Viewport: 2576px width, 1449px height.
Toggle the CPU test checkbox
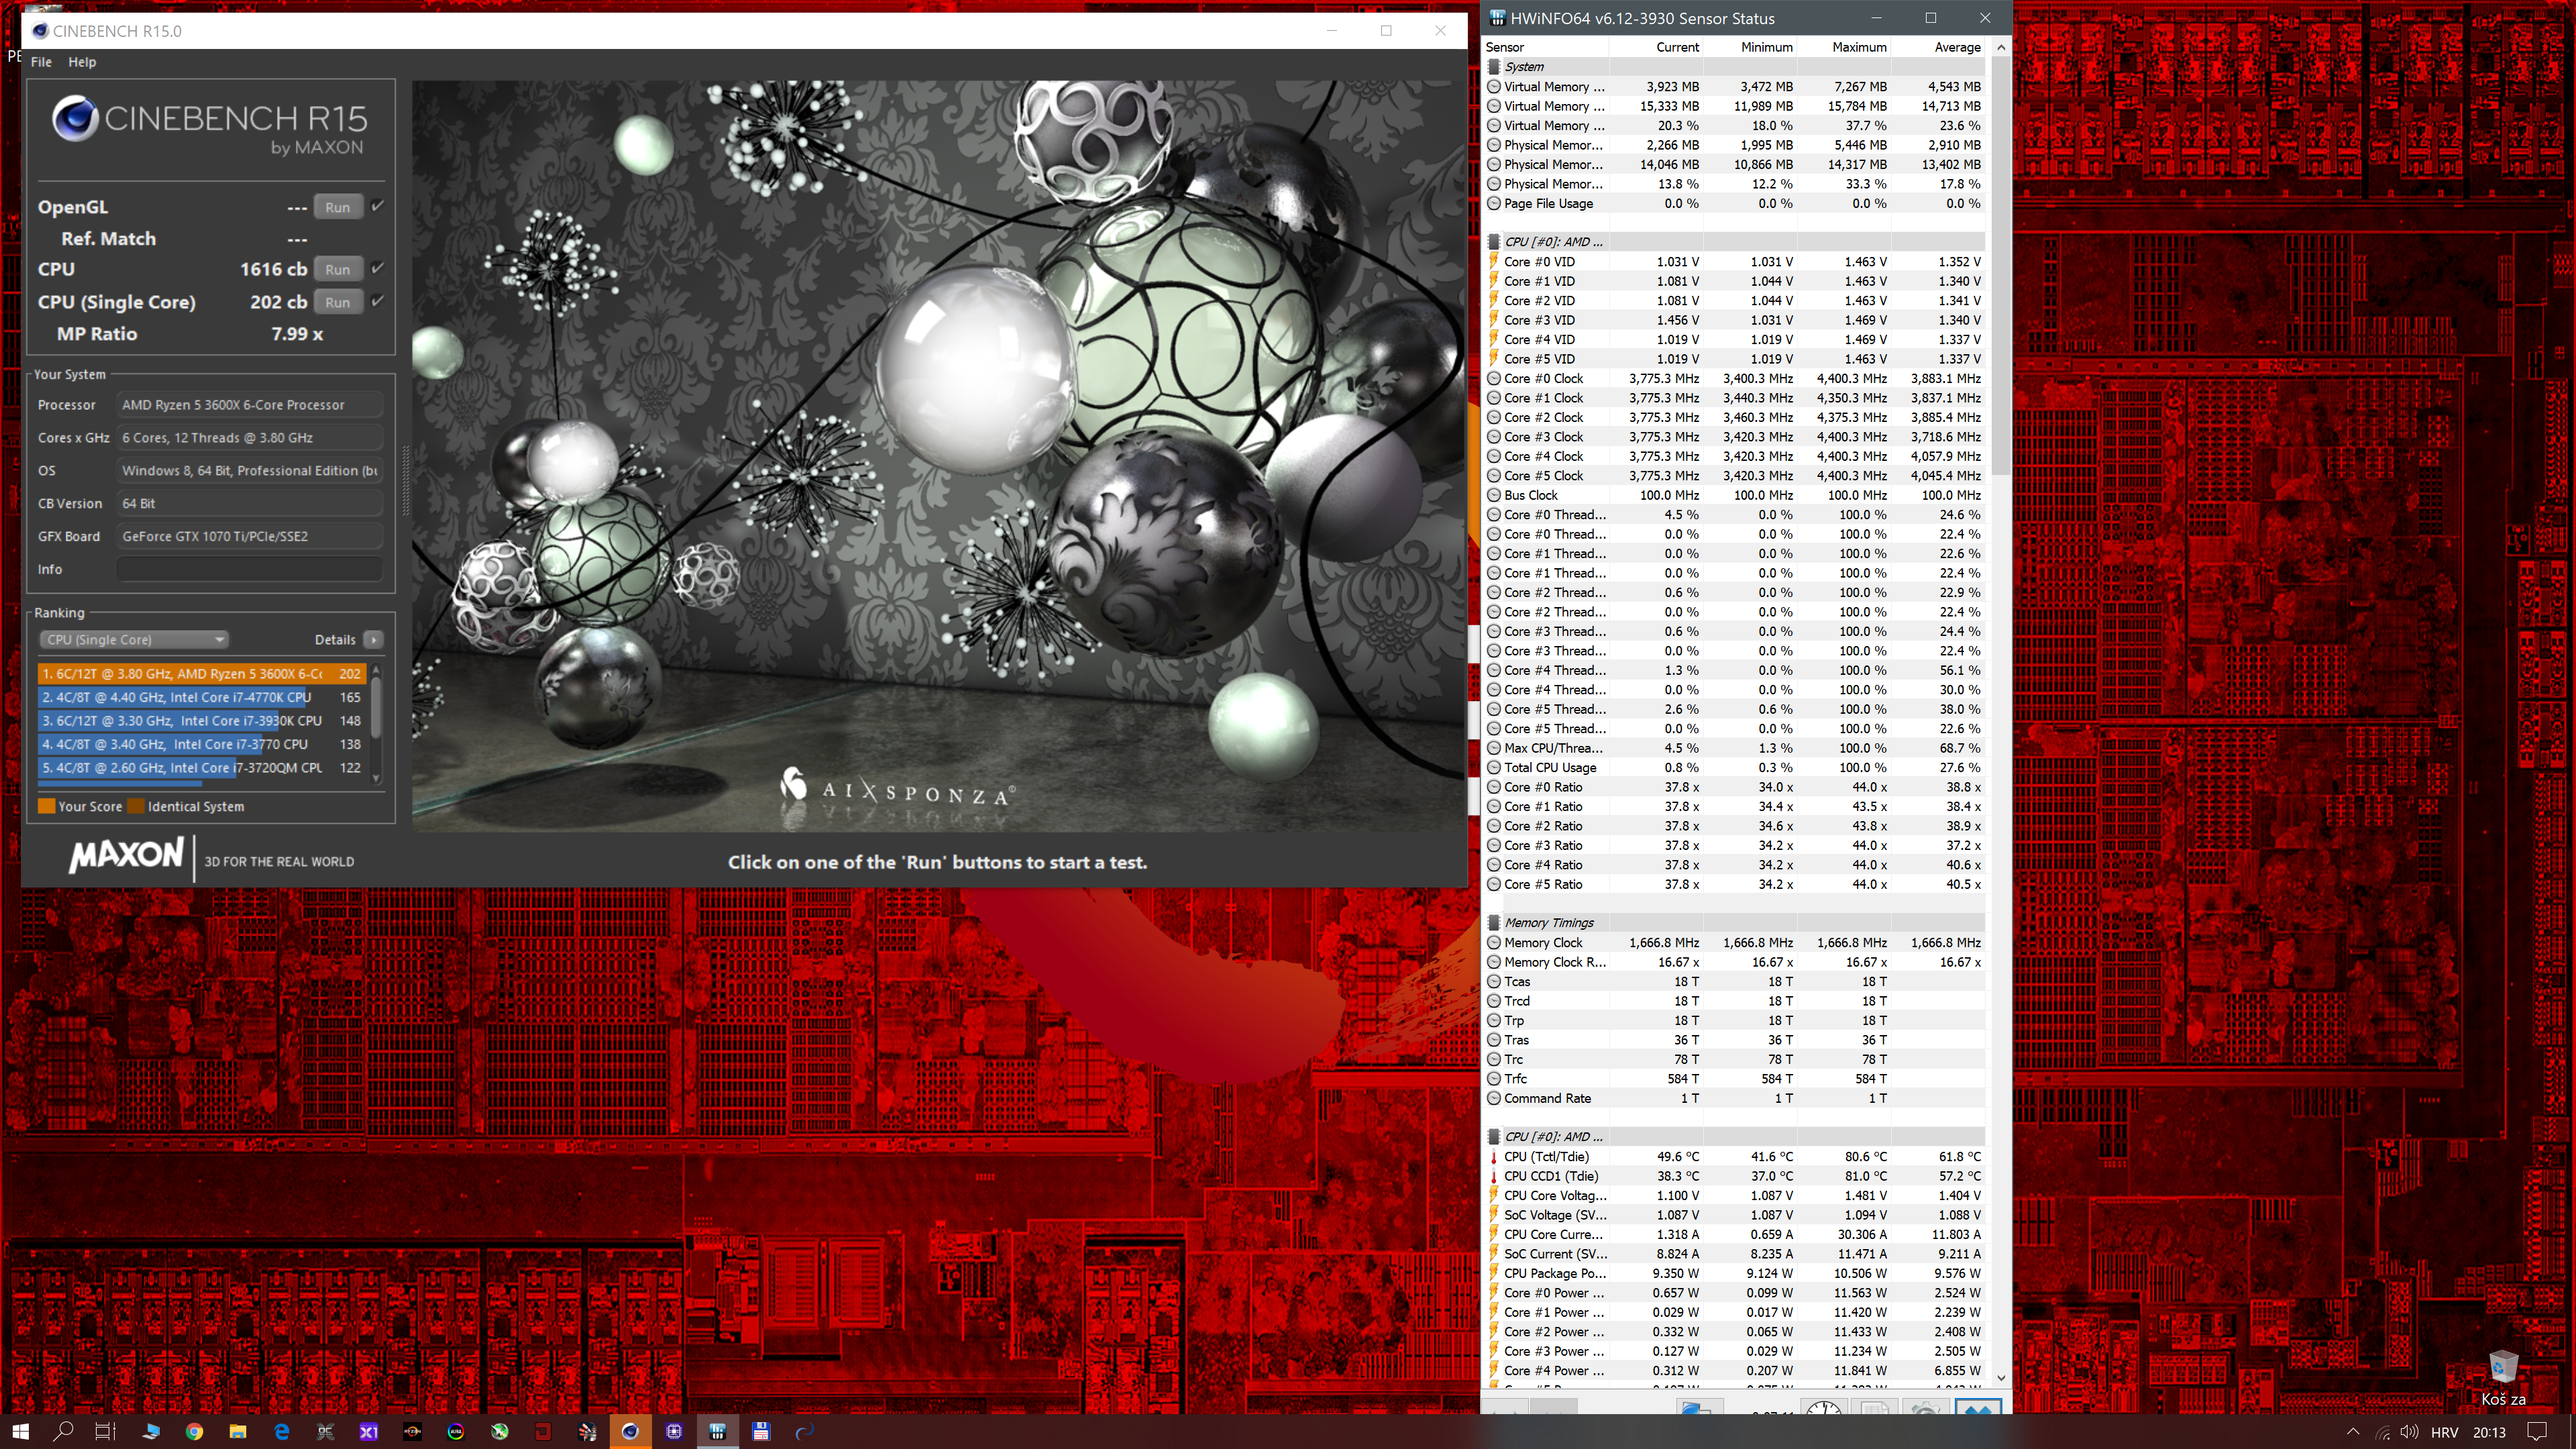click(378, 268)
